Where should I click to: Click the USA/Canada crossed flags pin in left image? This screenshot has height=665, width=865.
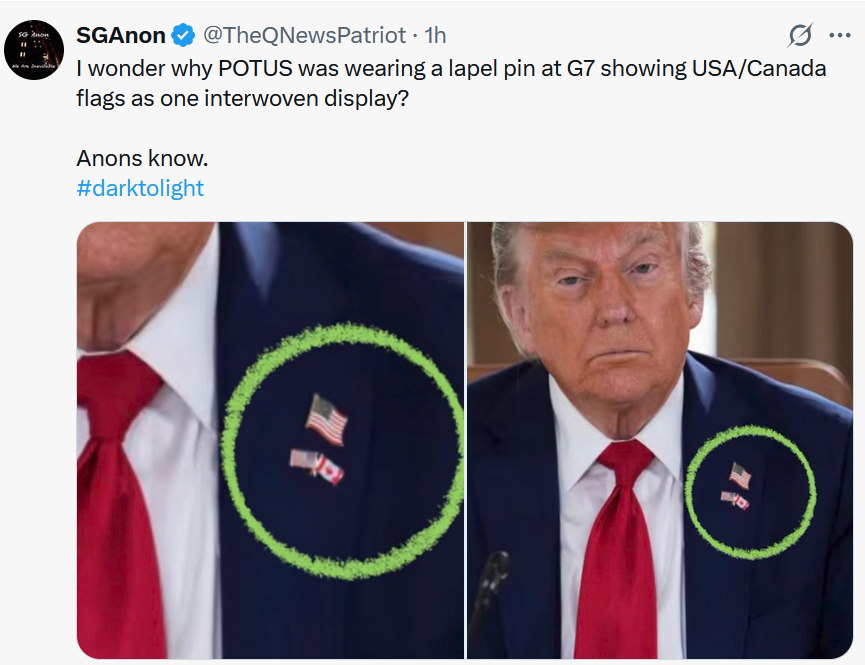317,466
